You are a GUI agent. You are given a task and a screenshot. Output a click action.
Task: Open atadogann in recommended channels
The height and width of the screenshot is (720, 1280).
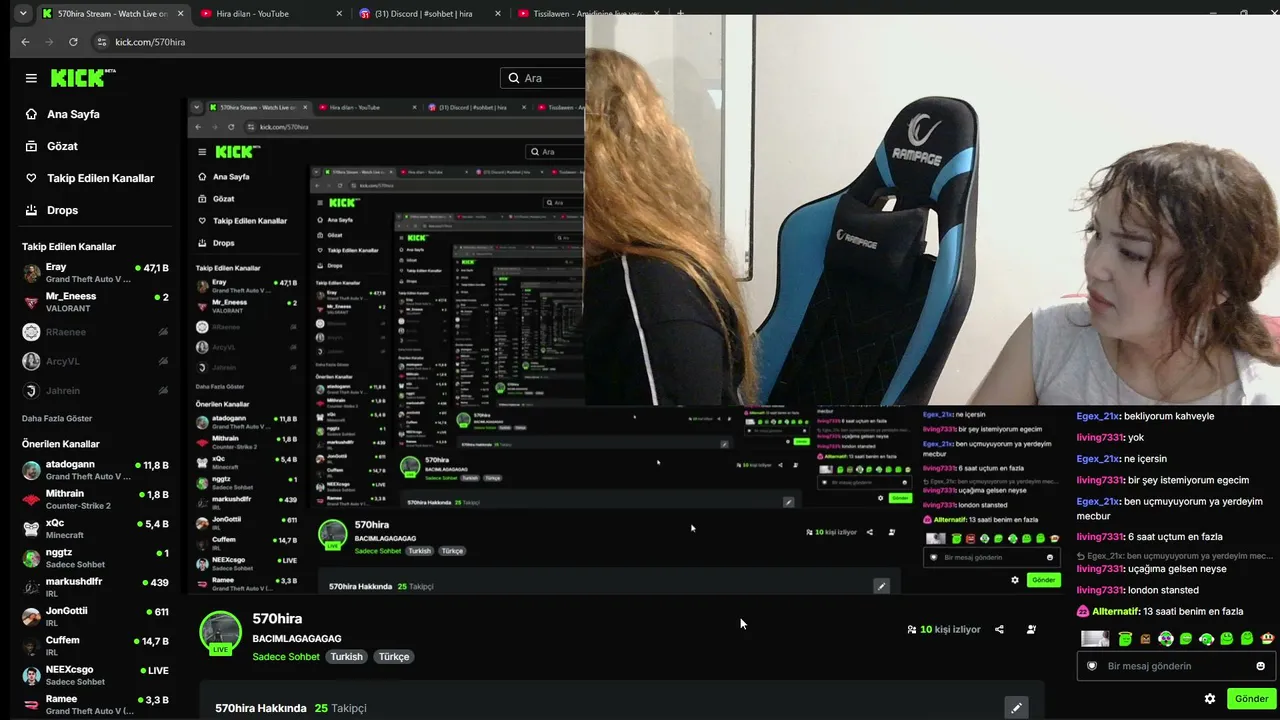(x=96, y=470)
